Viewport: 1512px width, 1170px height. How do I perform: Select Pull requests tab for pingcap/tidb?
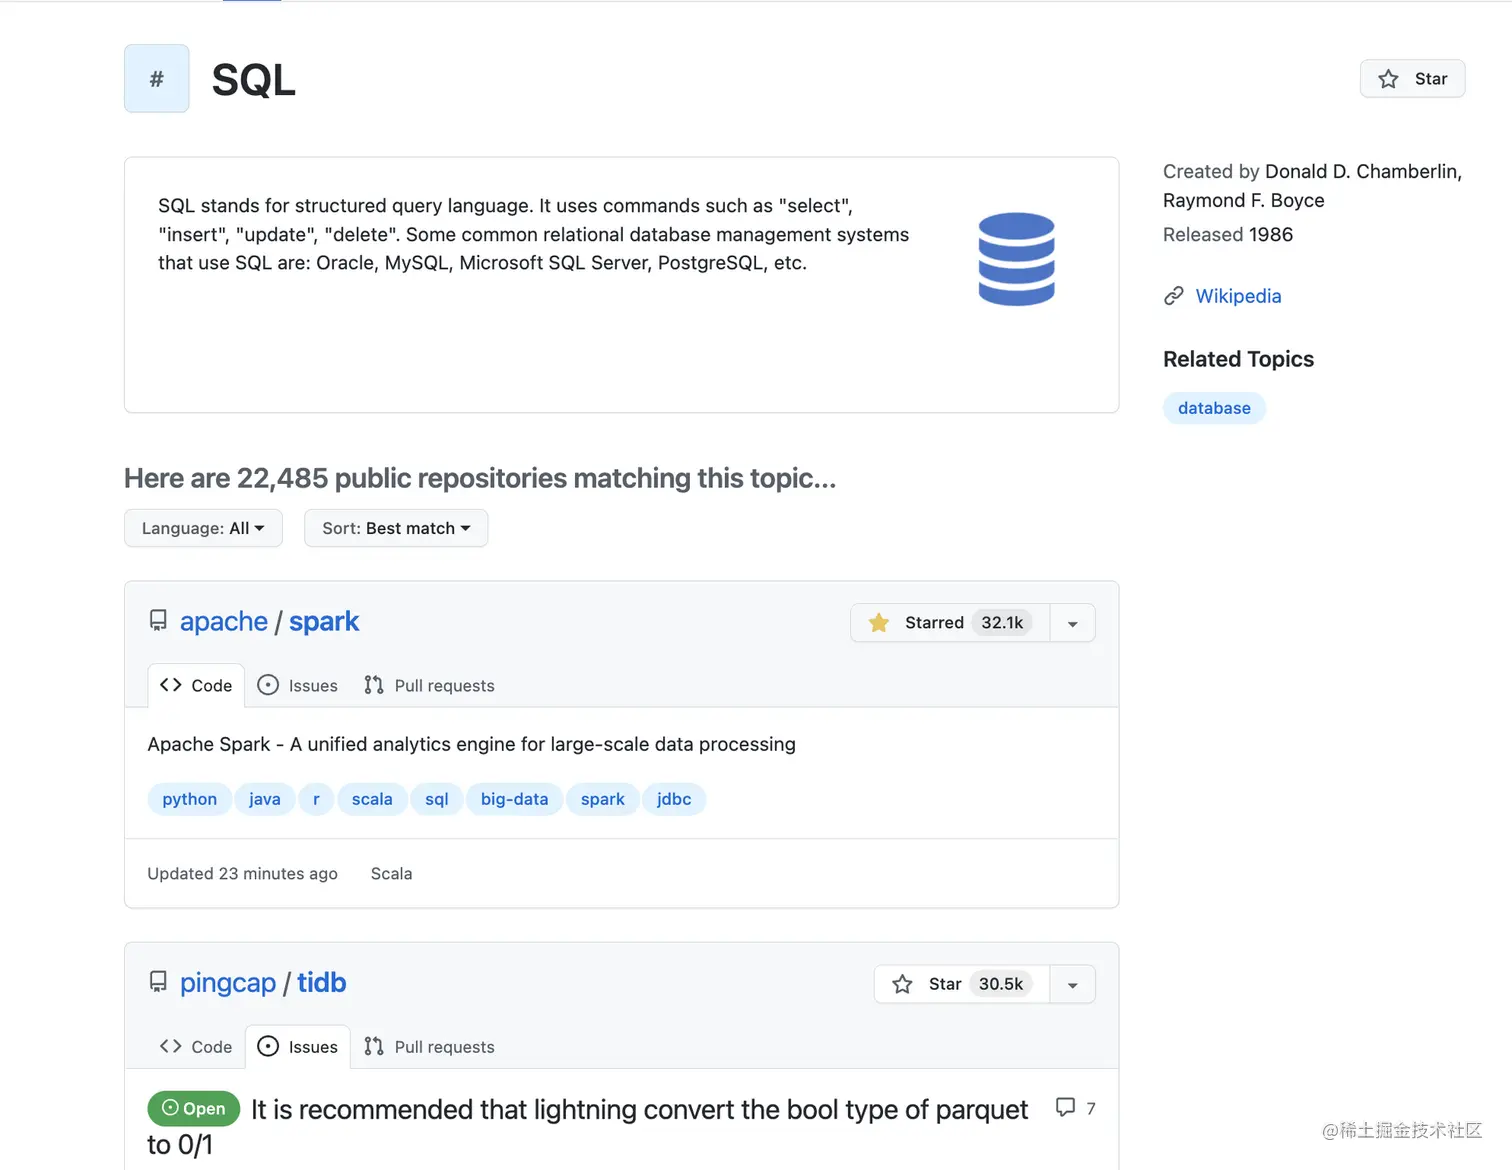[x=429, y=1047]
